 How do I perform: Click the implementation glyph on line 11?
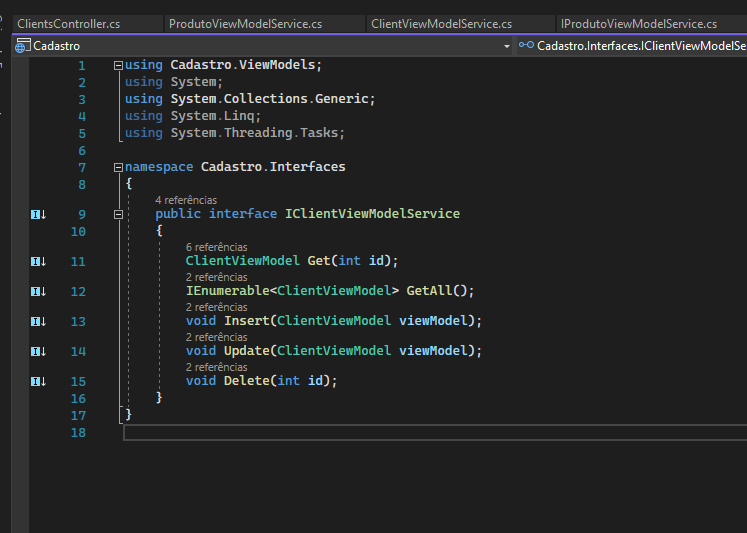tap(39, 261)
